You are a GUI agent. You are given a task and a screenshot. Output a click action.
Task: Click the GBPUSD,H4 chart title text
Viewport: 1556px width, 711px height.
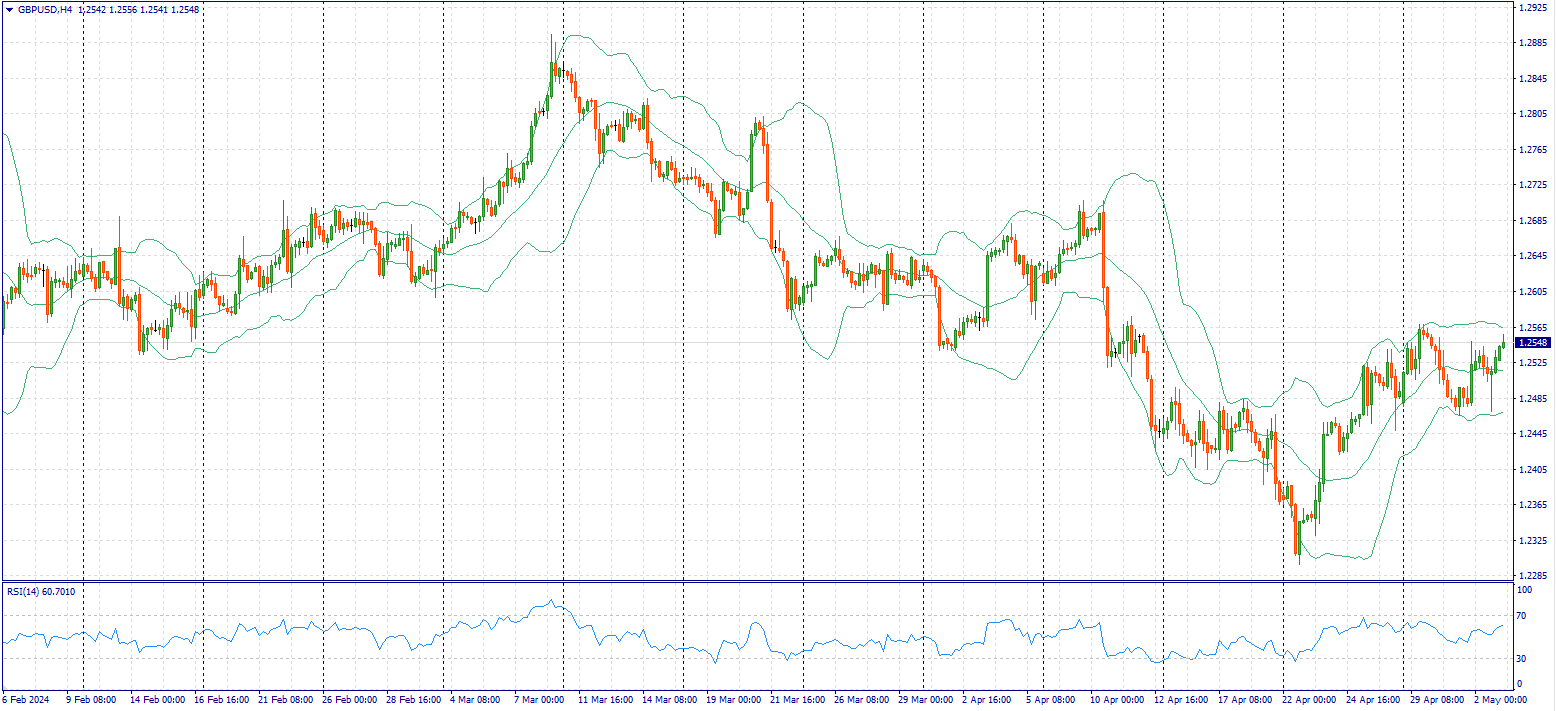(x=45, y=9)
